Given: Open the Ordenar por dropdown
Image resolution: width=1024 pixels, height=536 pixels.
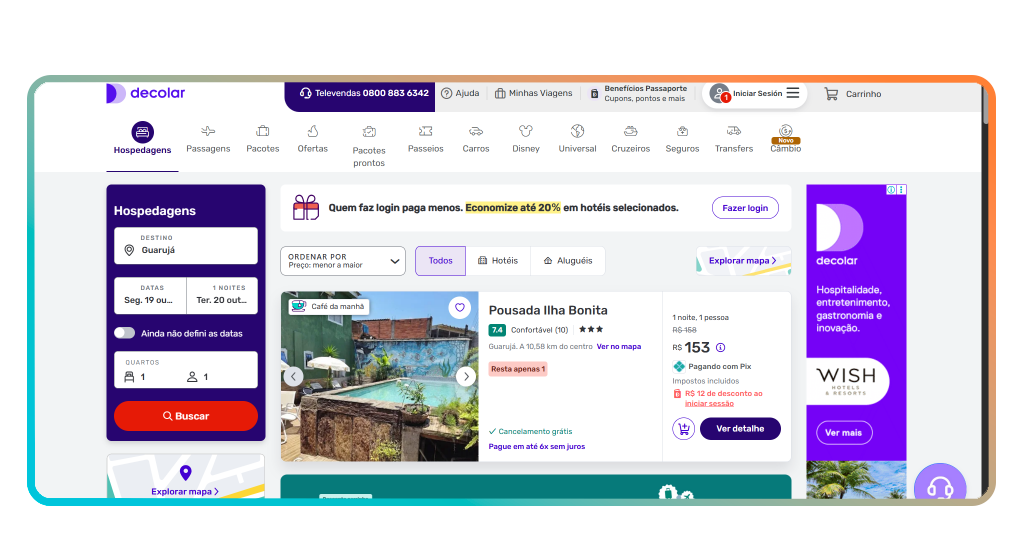Looking at the screenshot, I should [x=343, y=261].
